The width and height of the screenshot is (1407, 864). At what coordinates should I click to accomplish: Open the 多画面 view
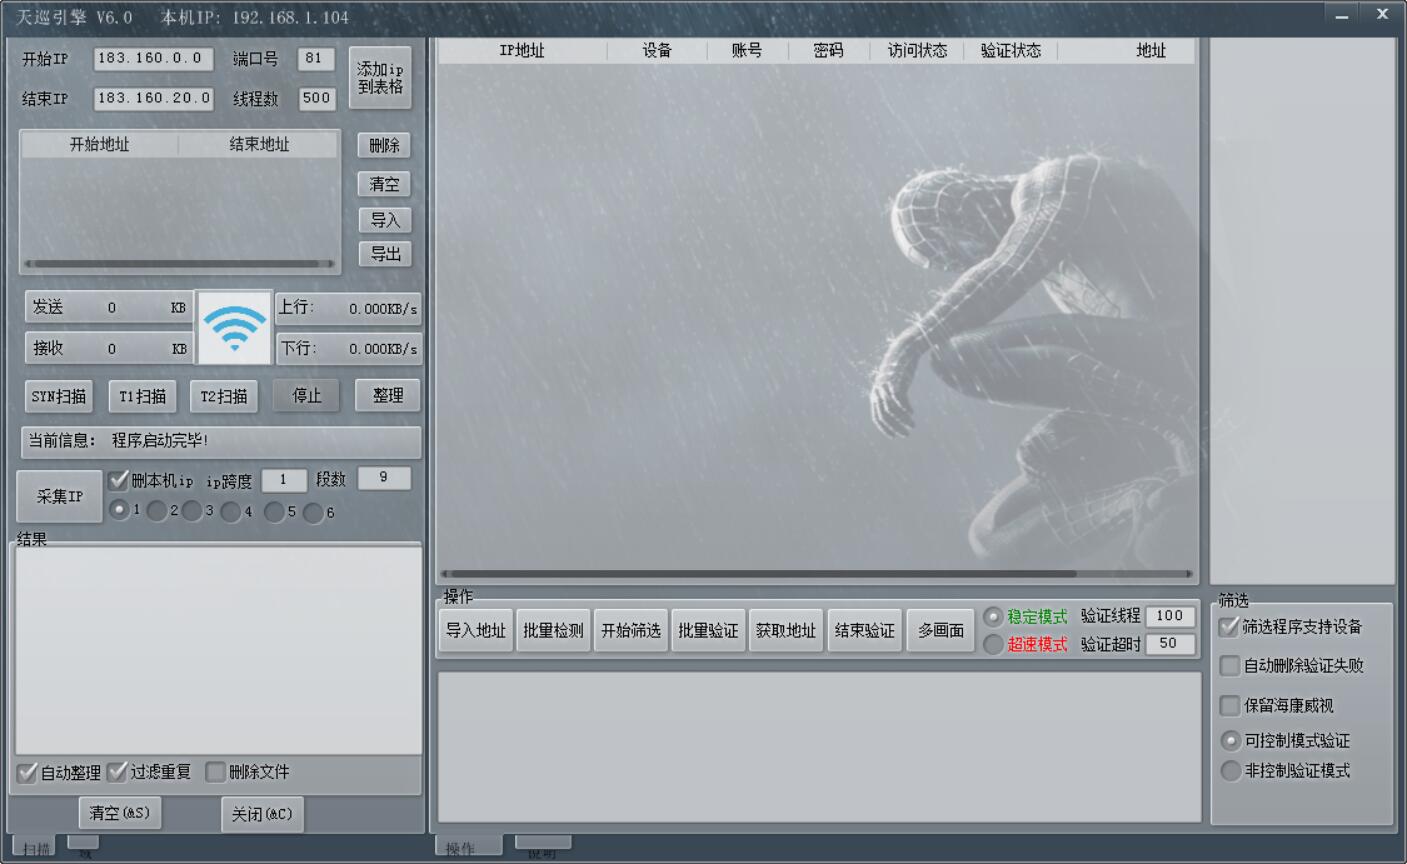pos(941,631)
